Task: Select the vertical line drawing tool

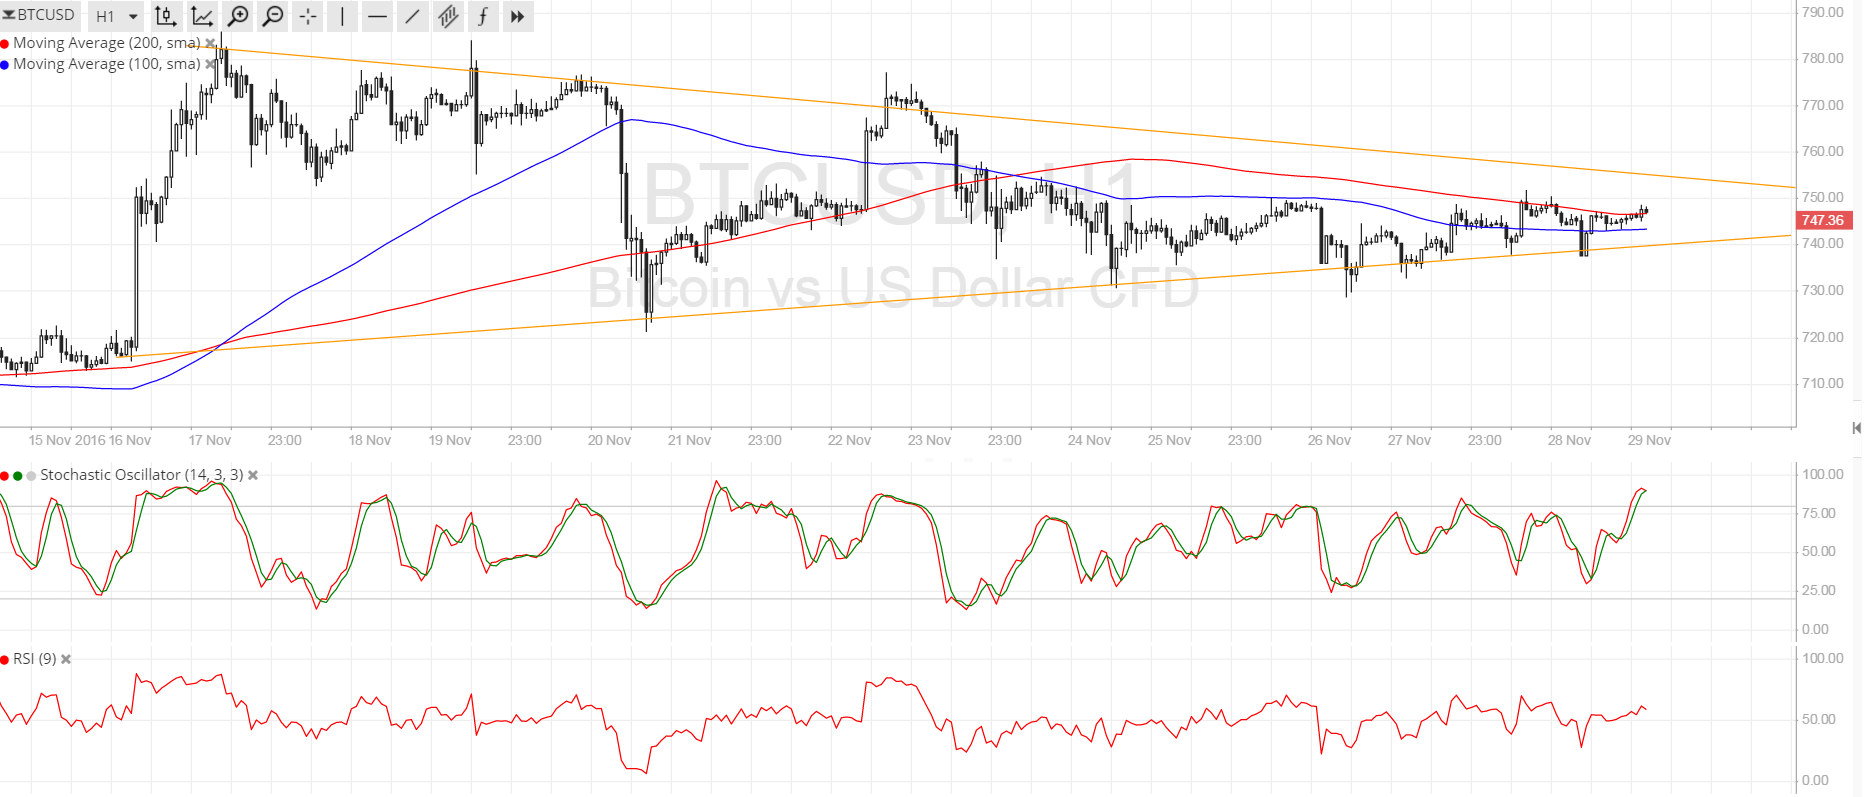Action: click(342, 16)
